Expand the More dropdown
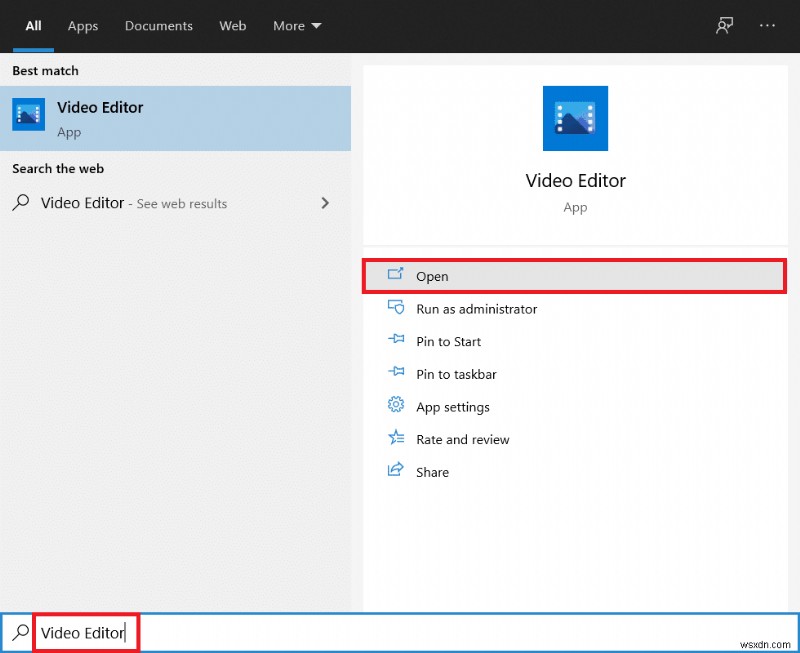 click(x=296, y=26)
